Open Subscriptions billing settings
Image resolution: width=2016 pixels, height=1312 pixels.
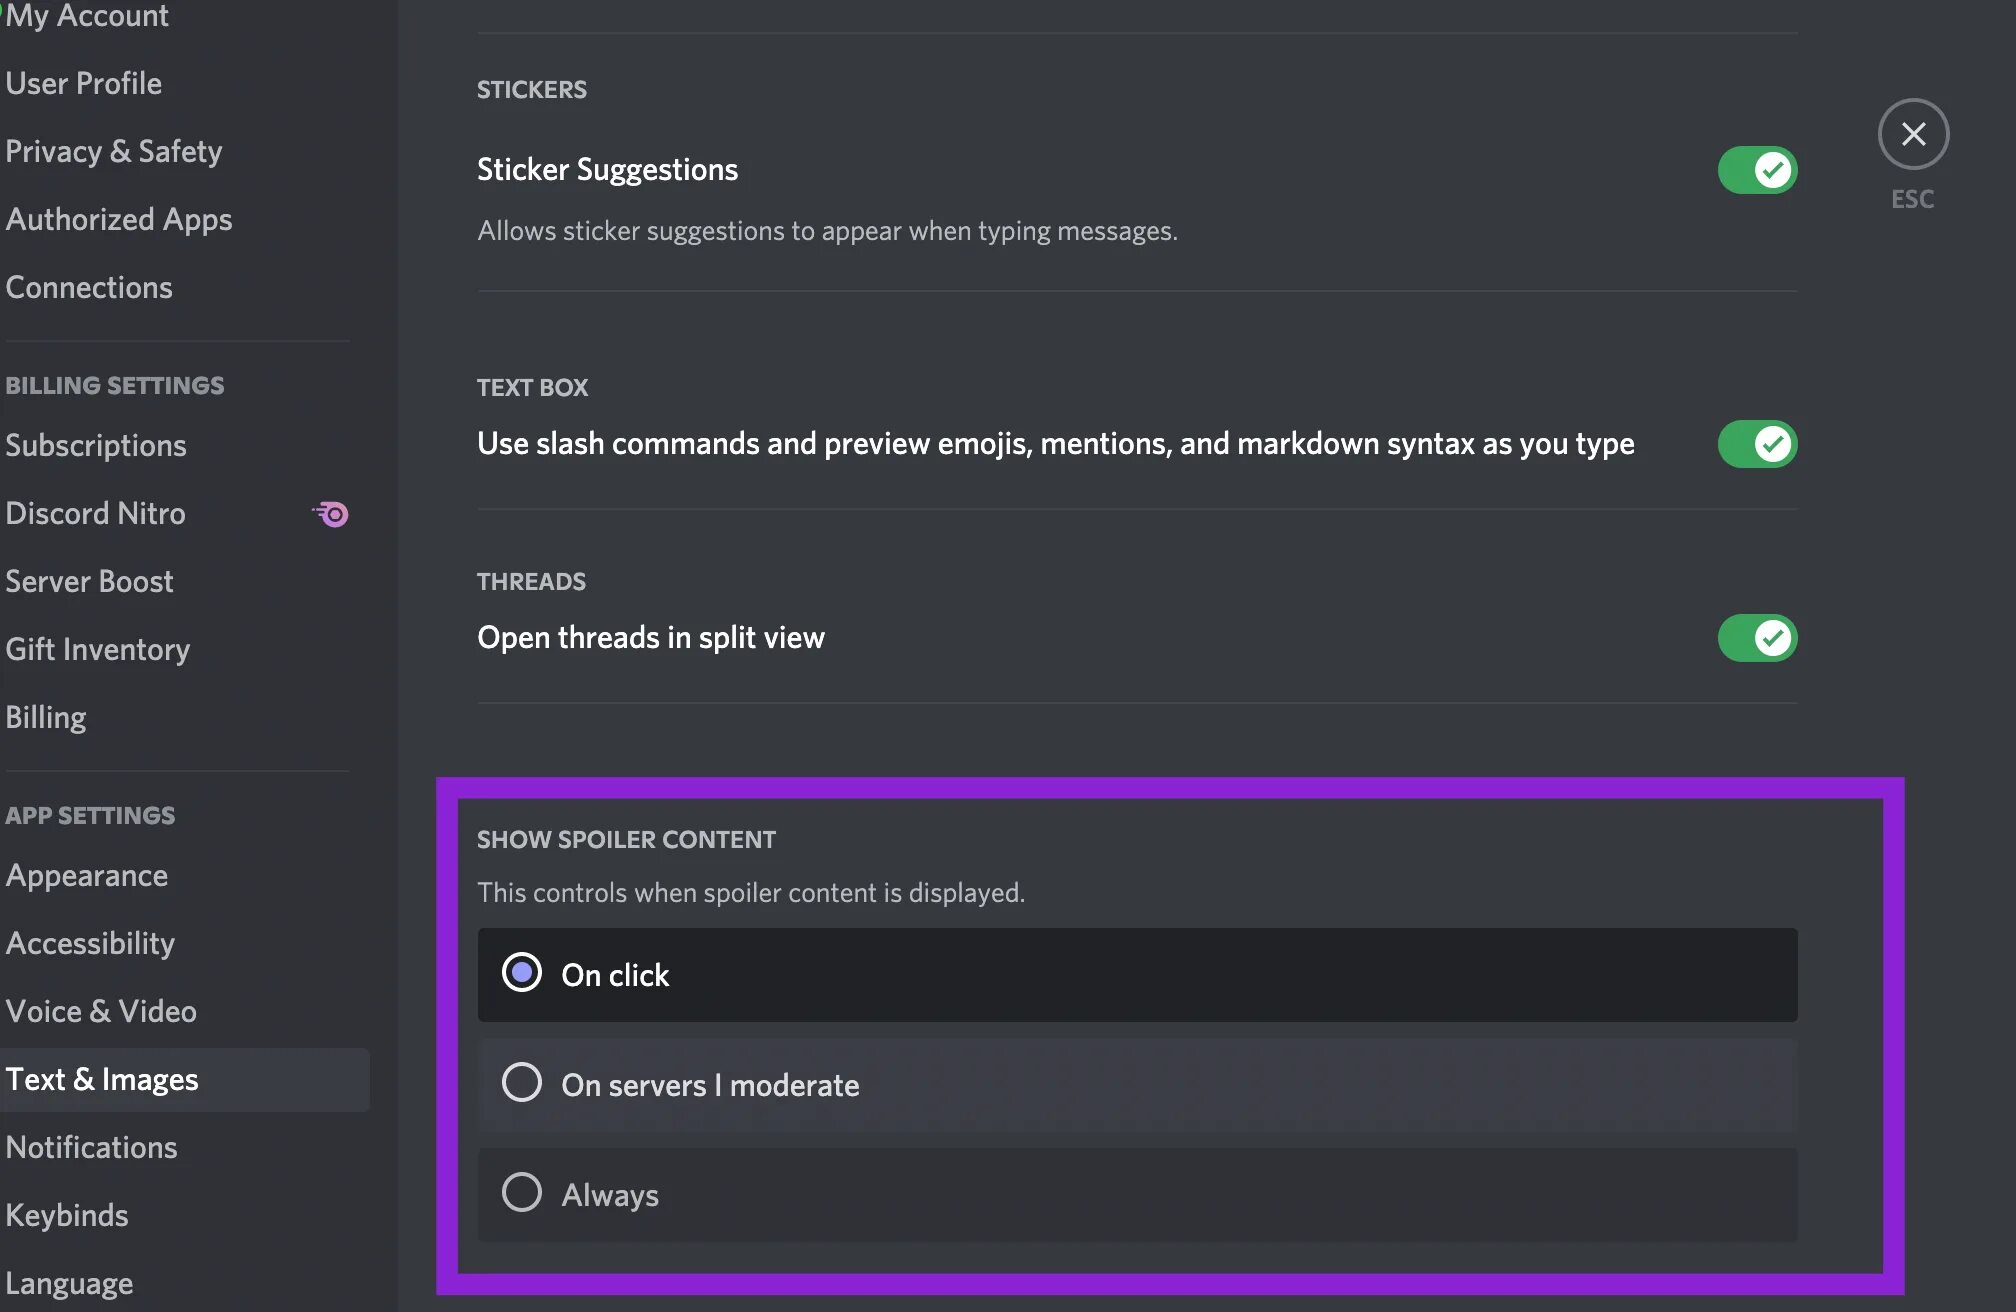click(94, 445)
